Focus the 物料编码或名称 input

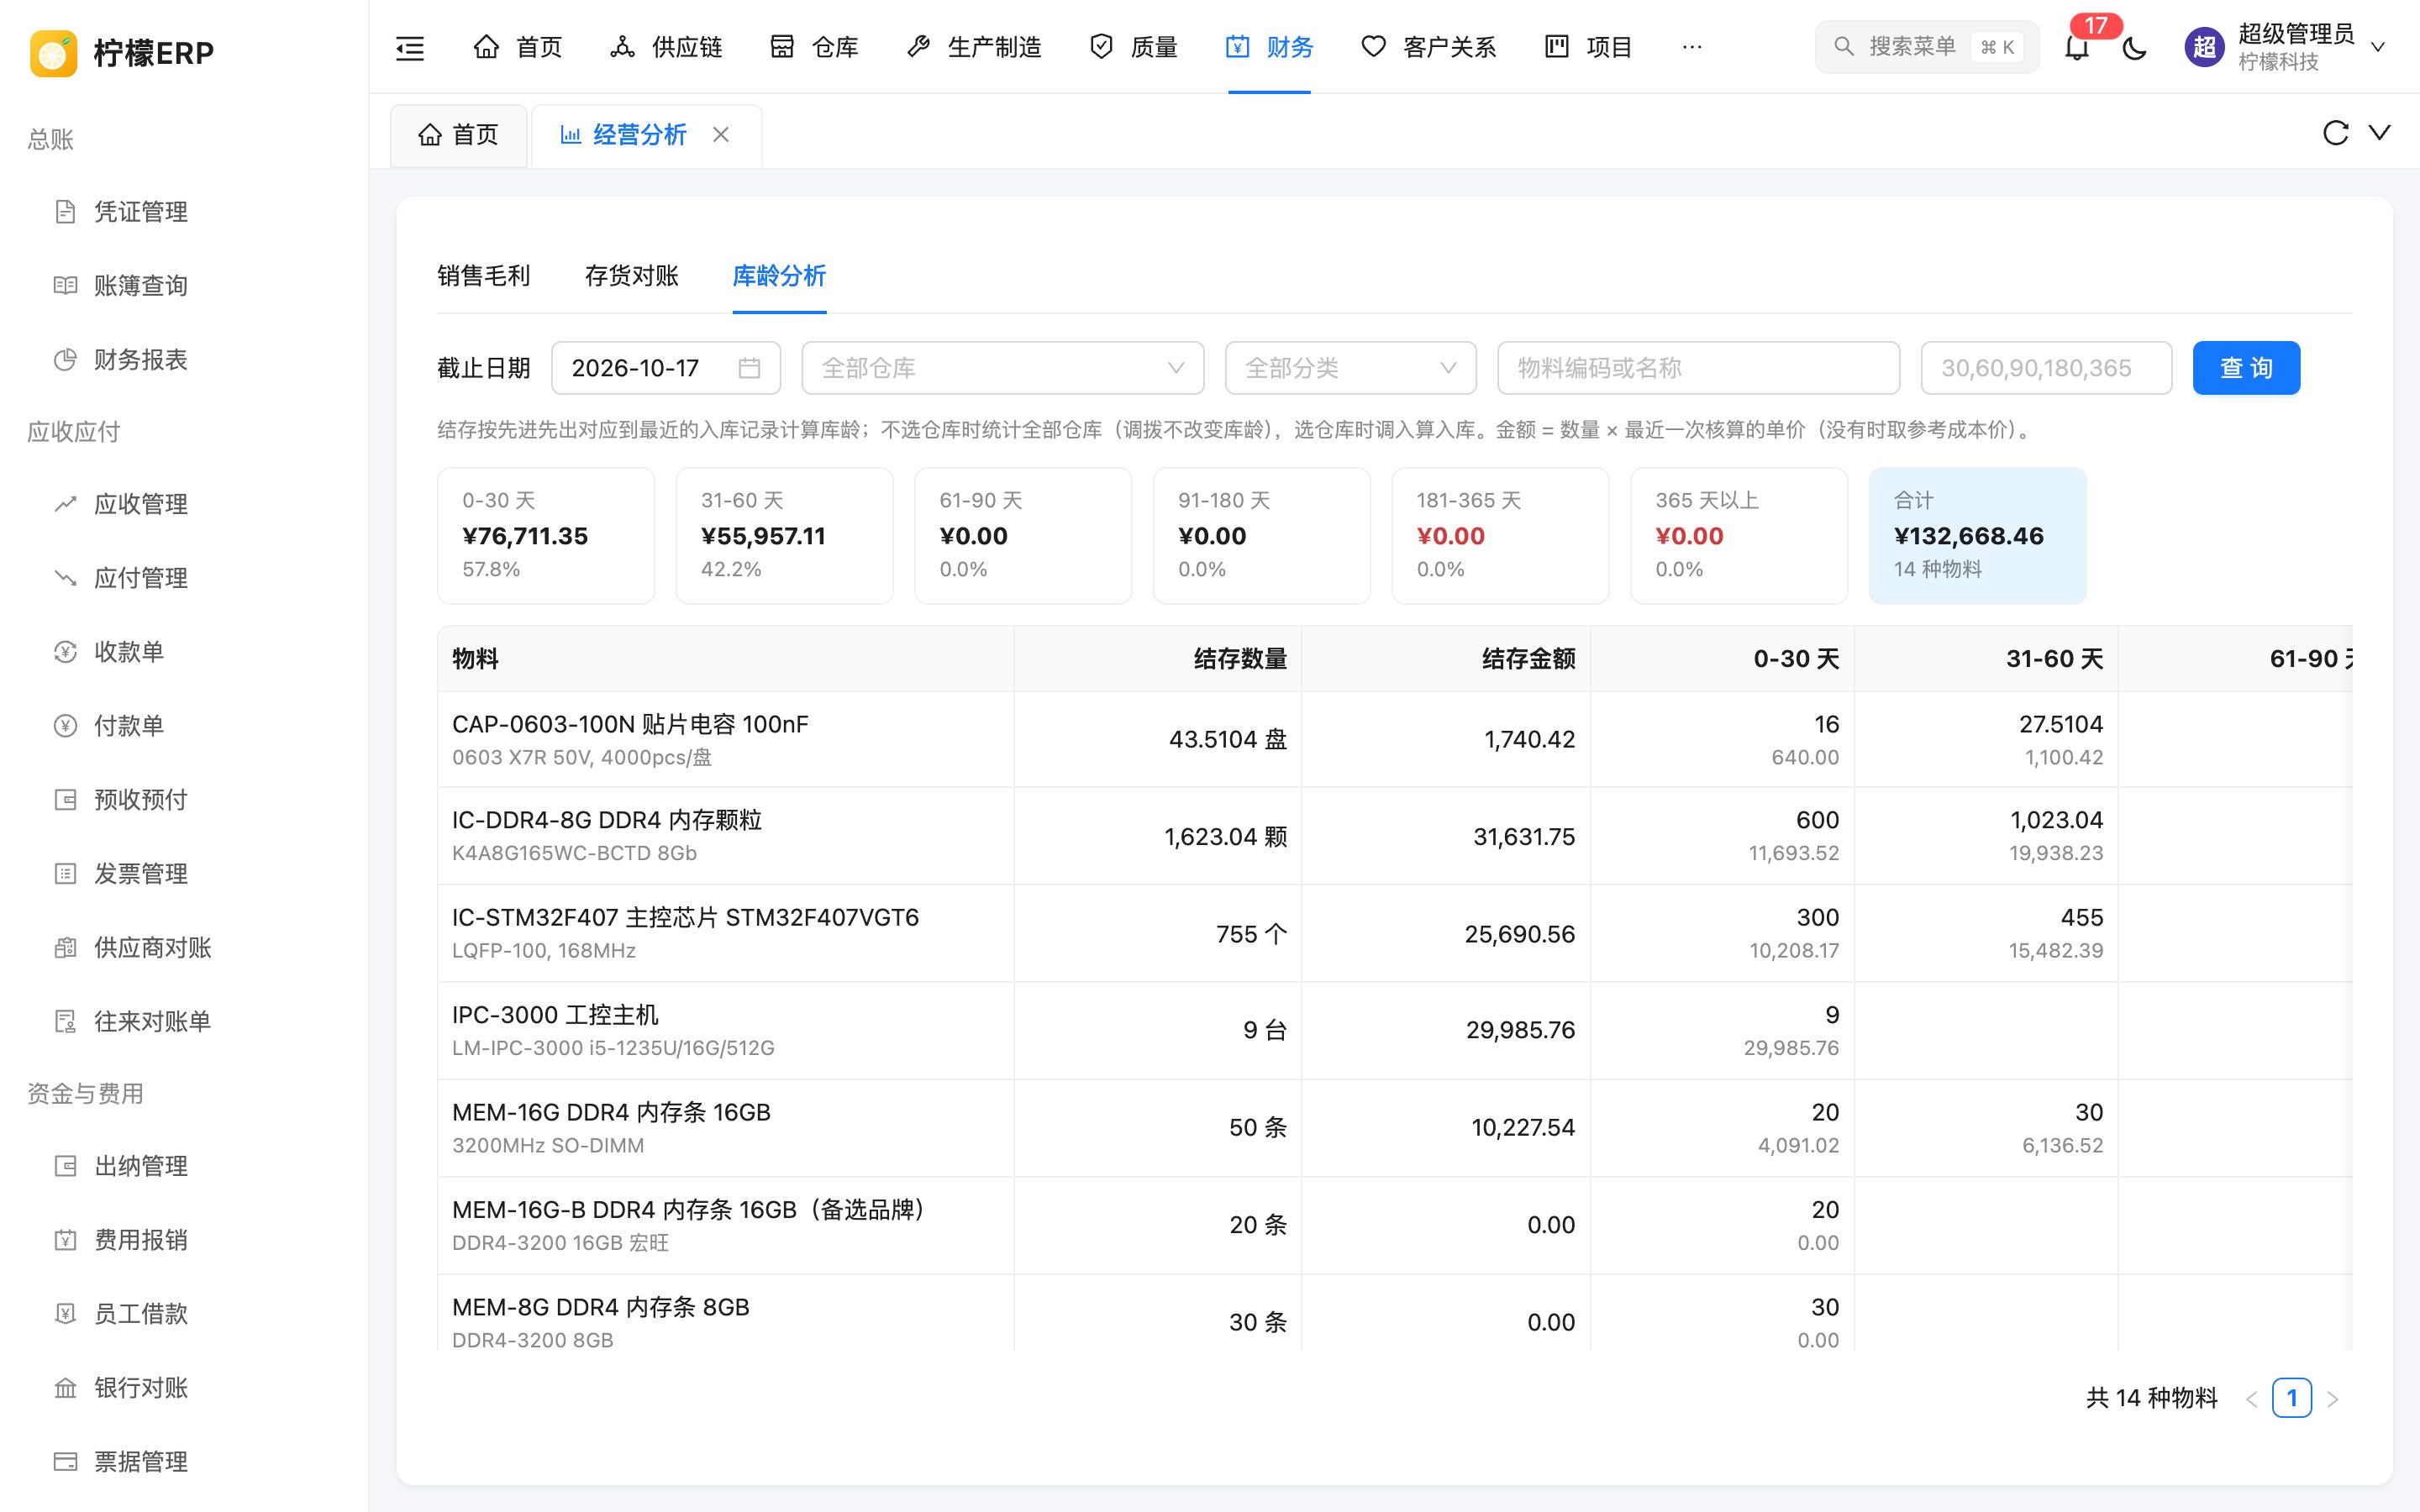pyautogui.click(x=1698, y=368)
